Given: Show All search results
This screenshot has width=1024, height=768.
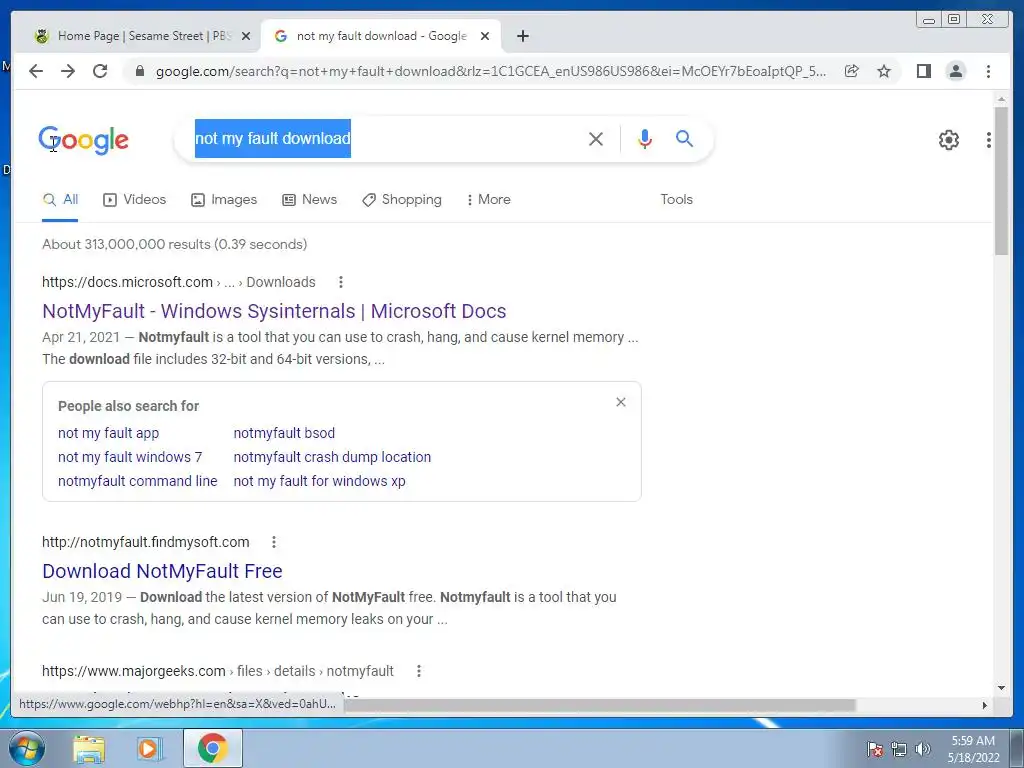Looking at the screenshot, I should pyautogui.click(x=60, y=200).
